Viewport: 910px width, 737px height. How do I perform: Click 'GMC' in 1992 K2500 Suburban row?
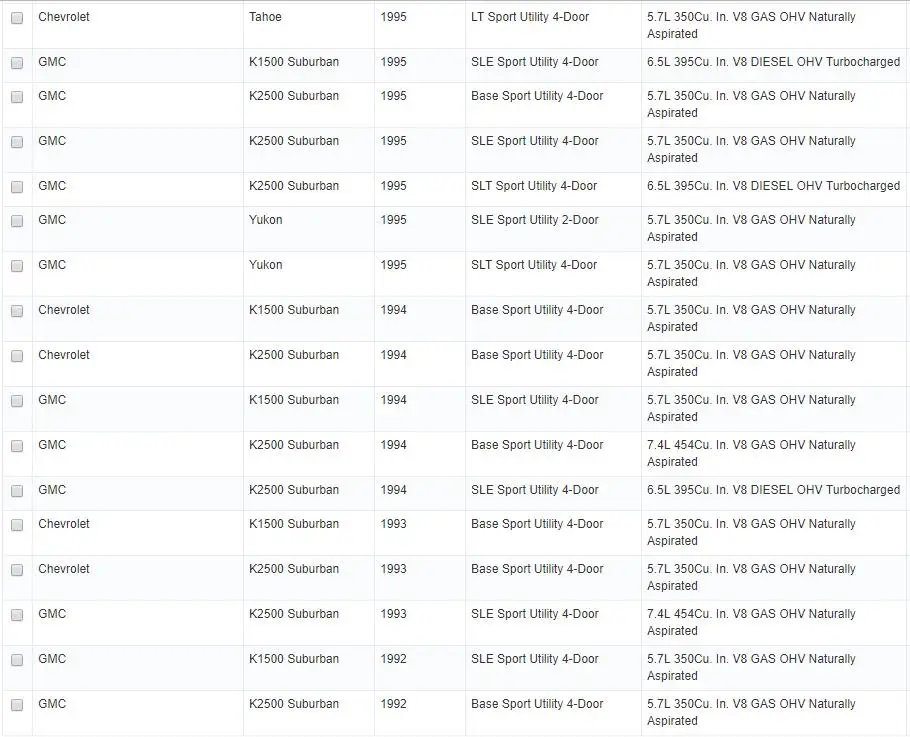point(52,703)
